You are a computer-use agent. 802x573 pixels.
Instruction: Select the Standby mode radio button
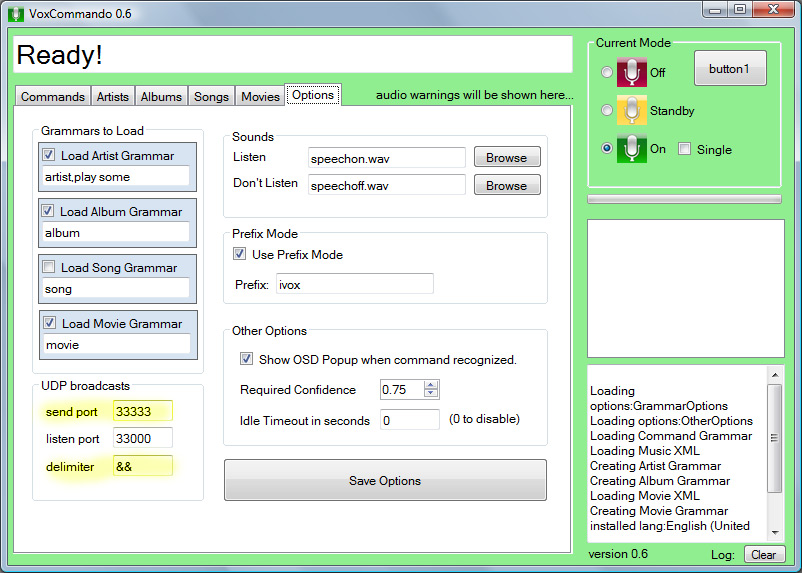click(607, 110)
